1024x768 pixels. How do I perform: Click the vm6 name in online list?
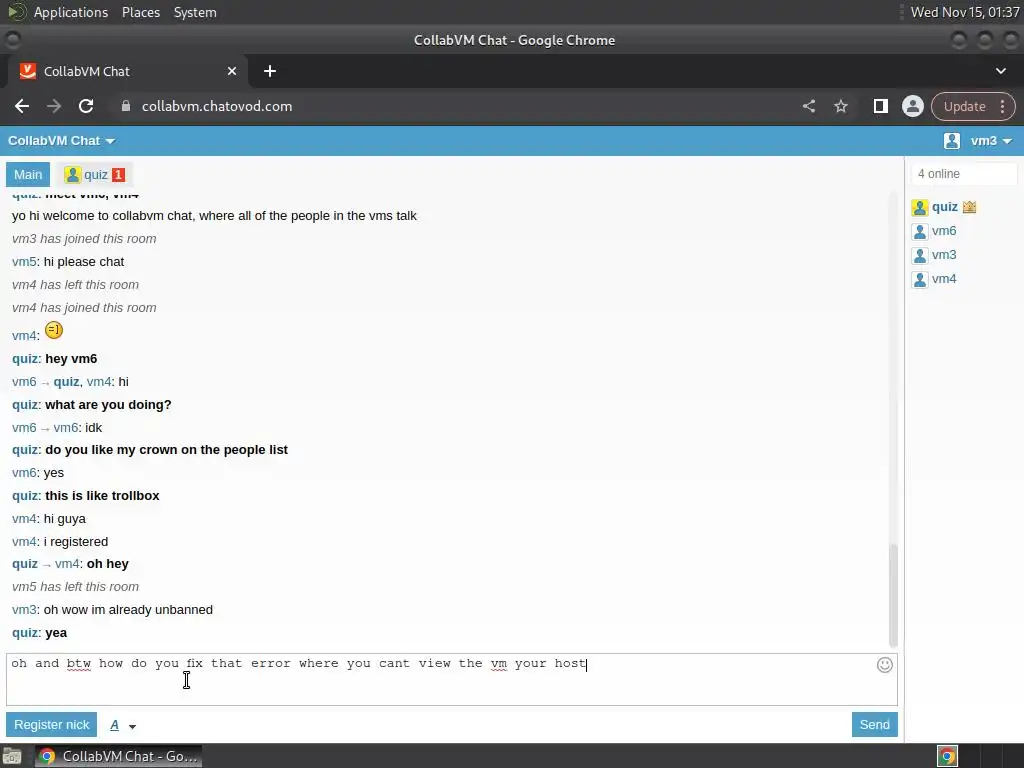tap(944, 231)
